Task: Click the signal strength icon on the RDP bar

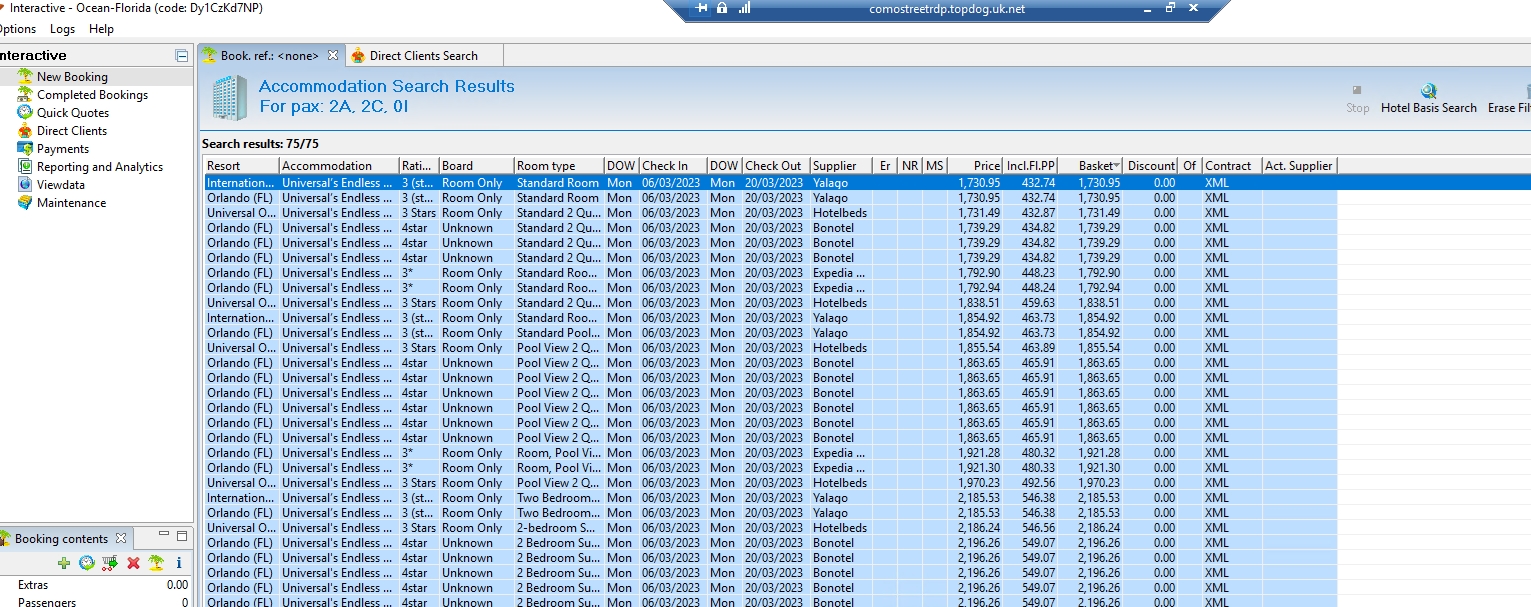Action: coord(744,8)
